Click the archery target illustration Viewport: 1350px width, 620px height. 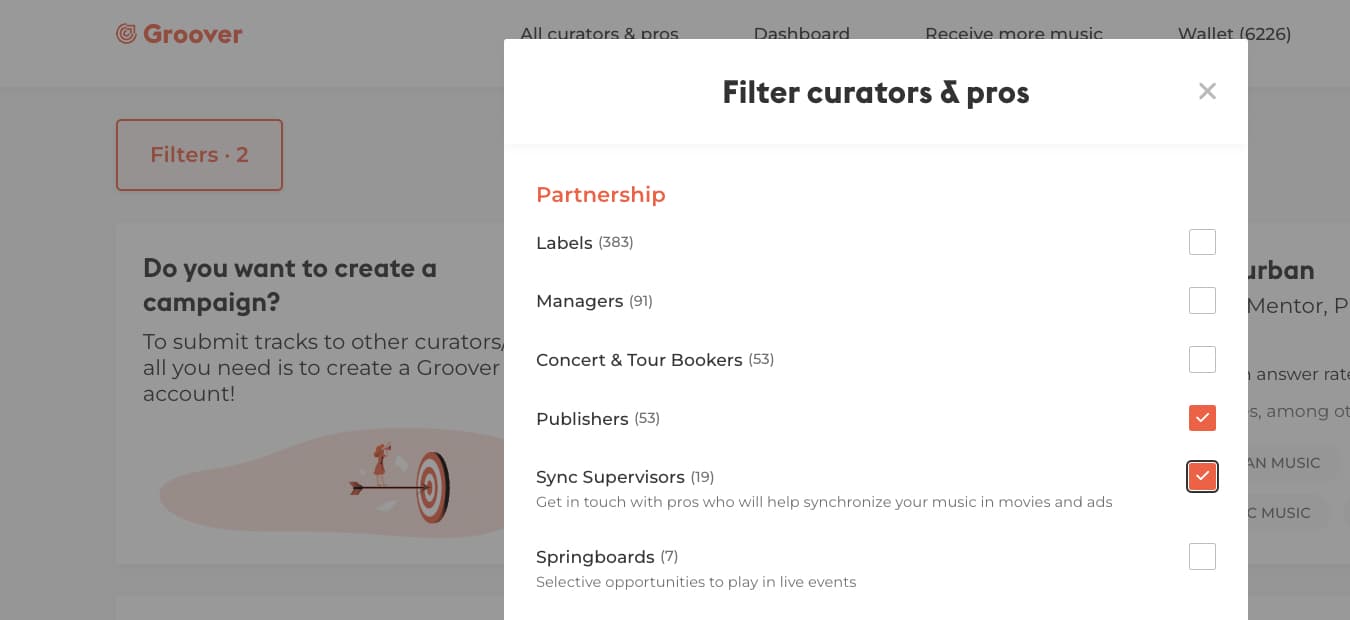point(400,483)
